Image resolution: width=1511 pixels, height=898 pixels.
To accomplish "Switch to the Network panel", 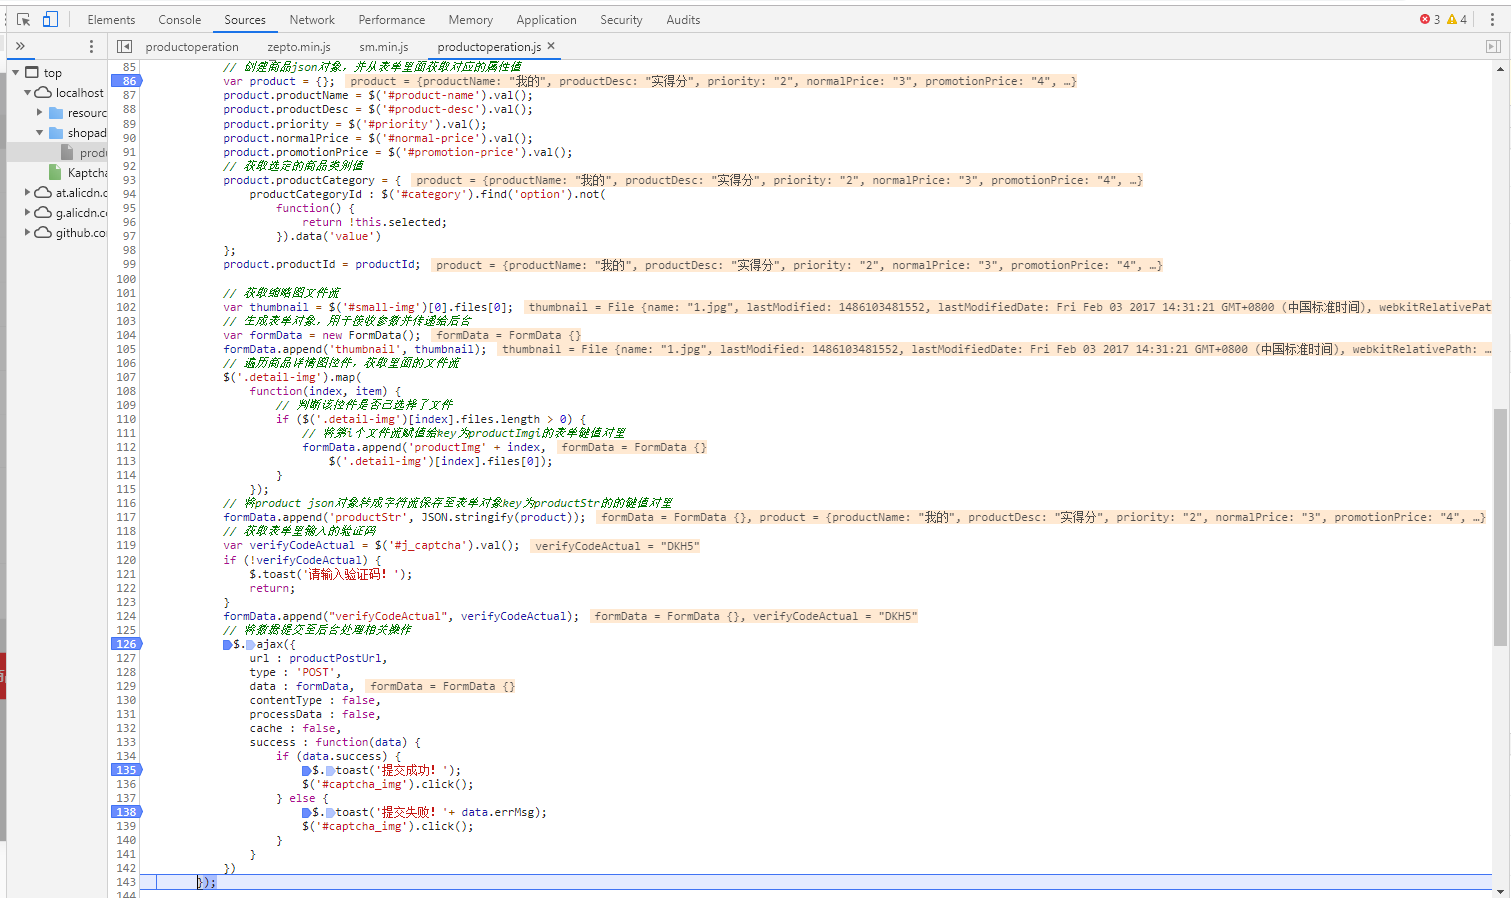I will coord(312,20).
